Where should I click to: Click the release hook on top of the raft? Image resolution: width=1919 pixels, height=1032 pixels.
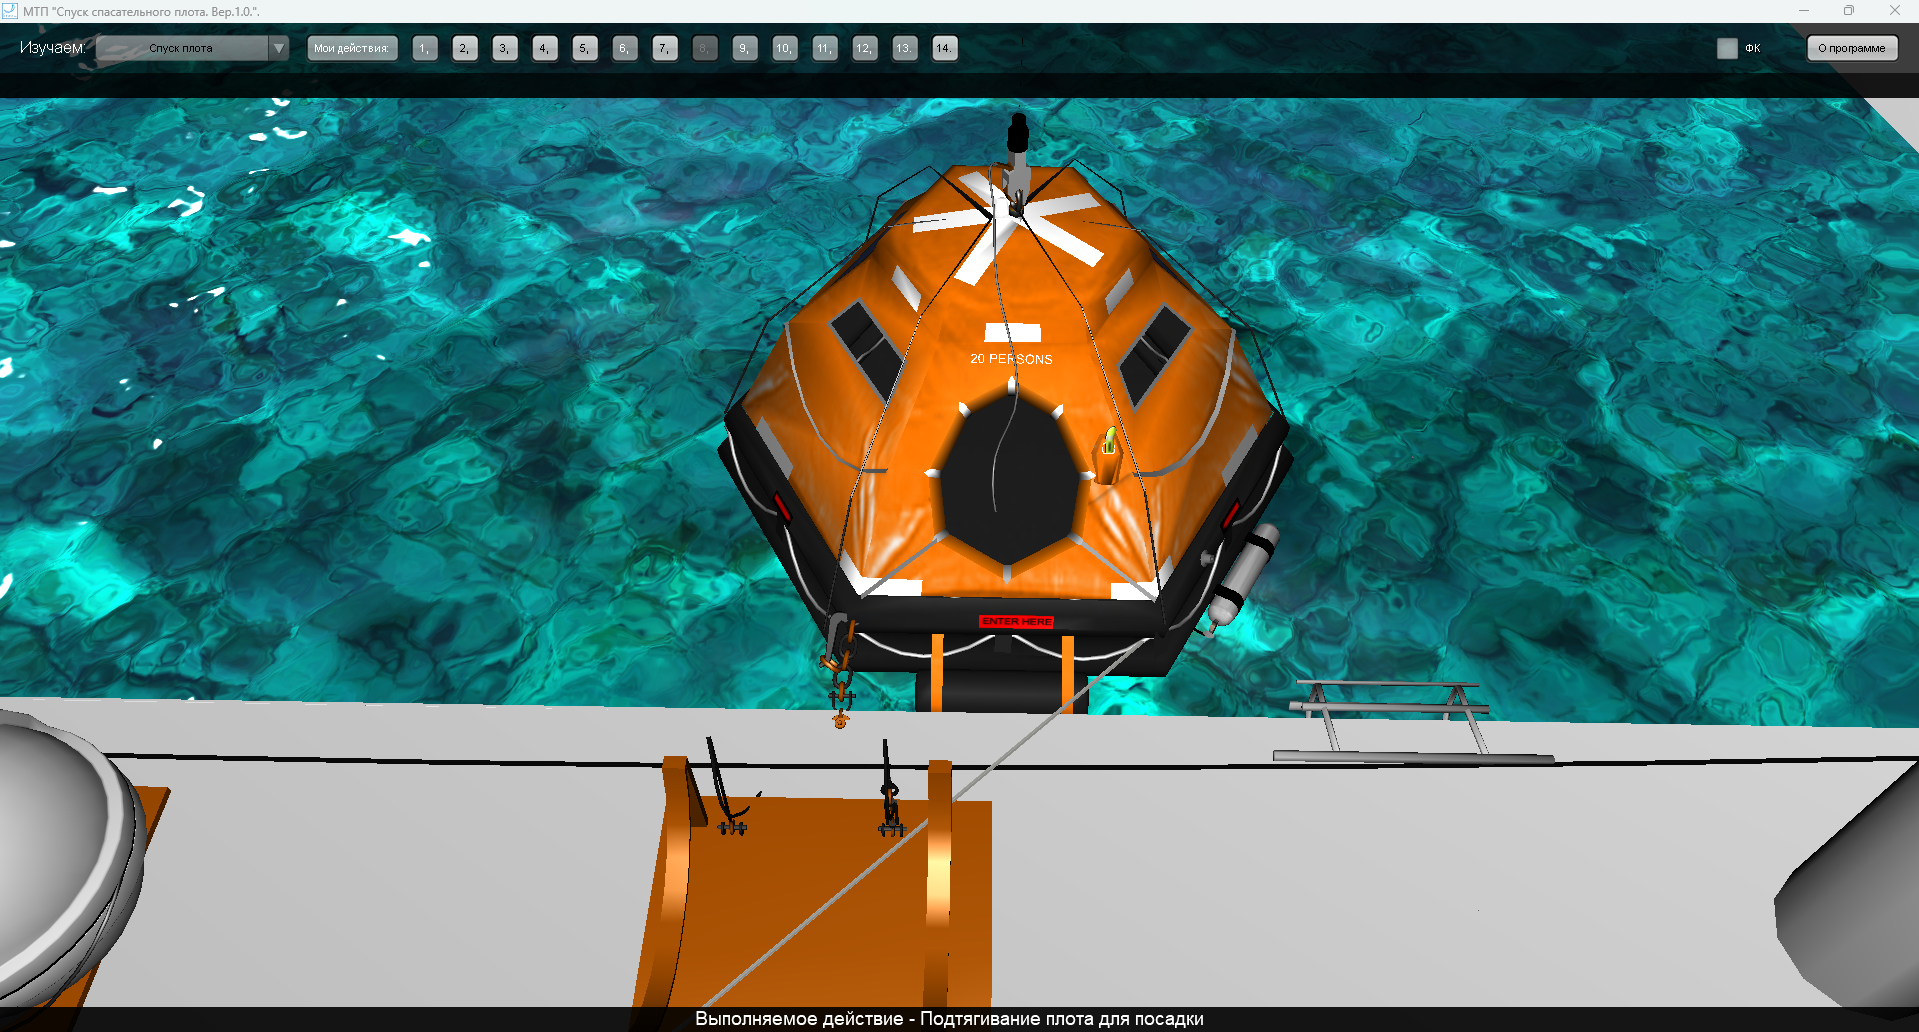[x=1017, y=163]
